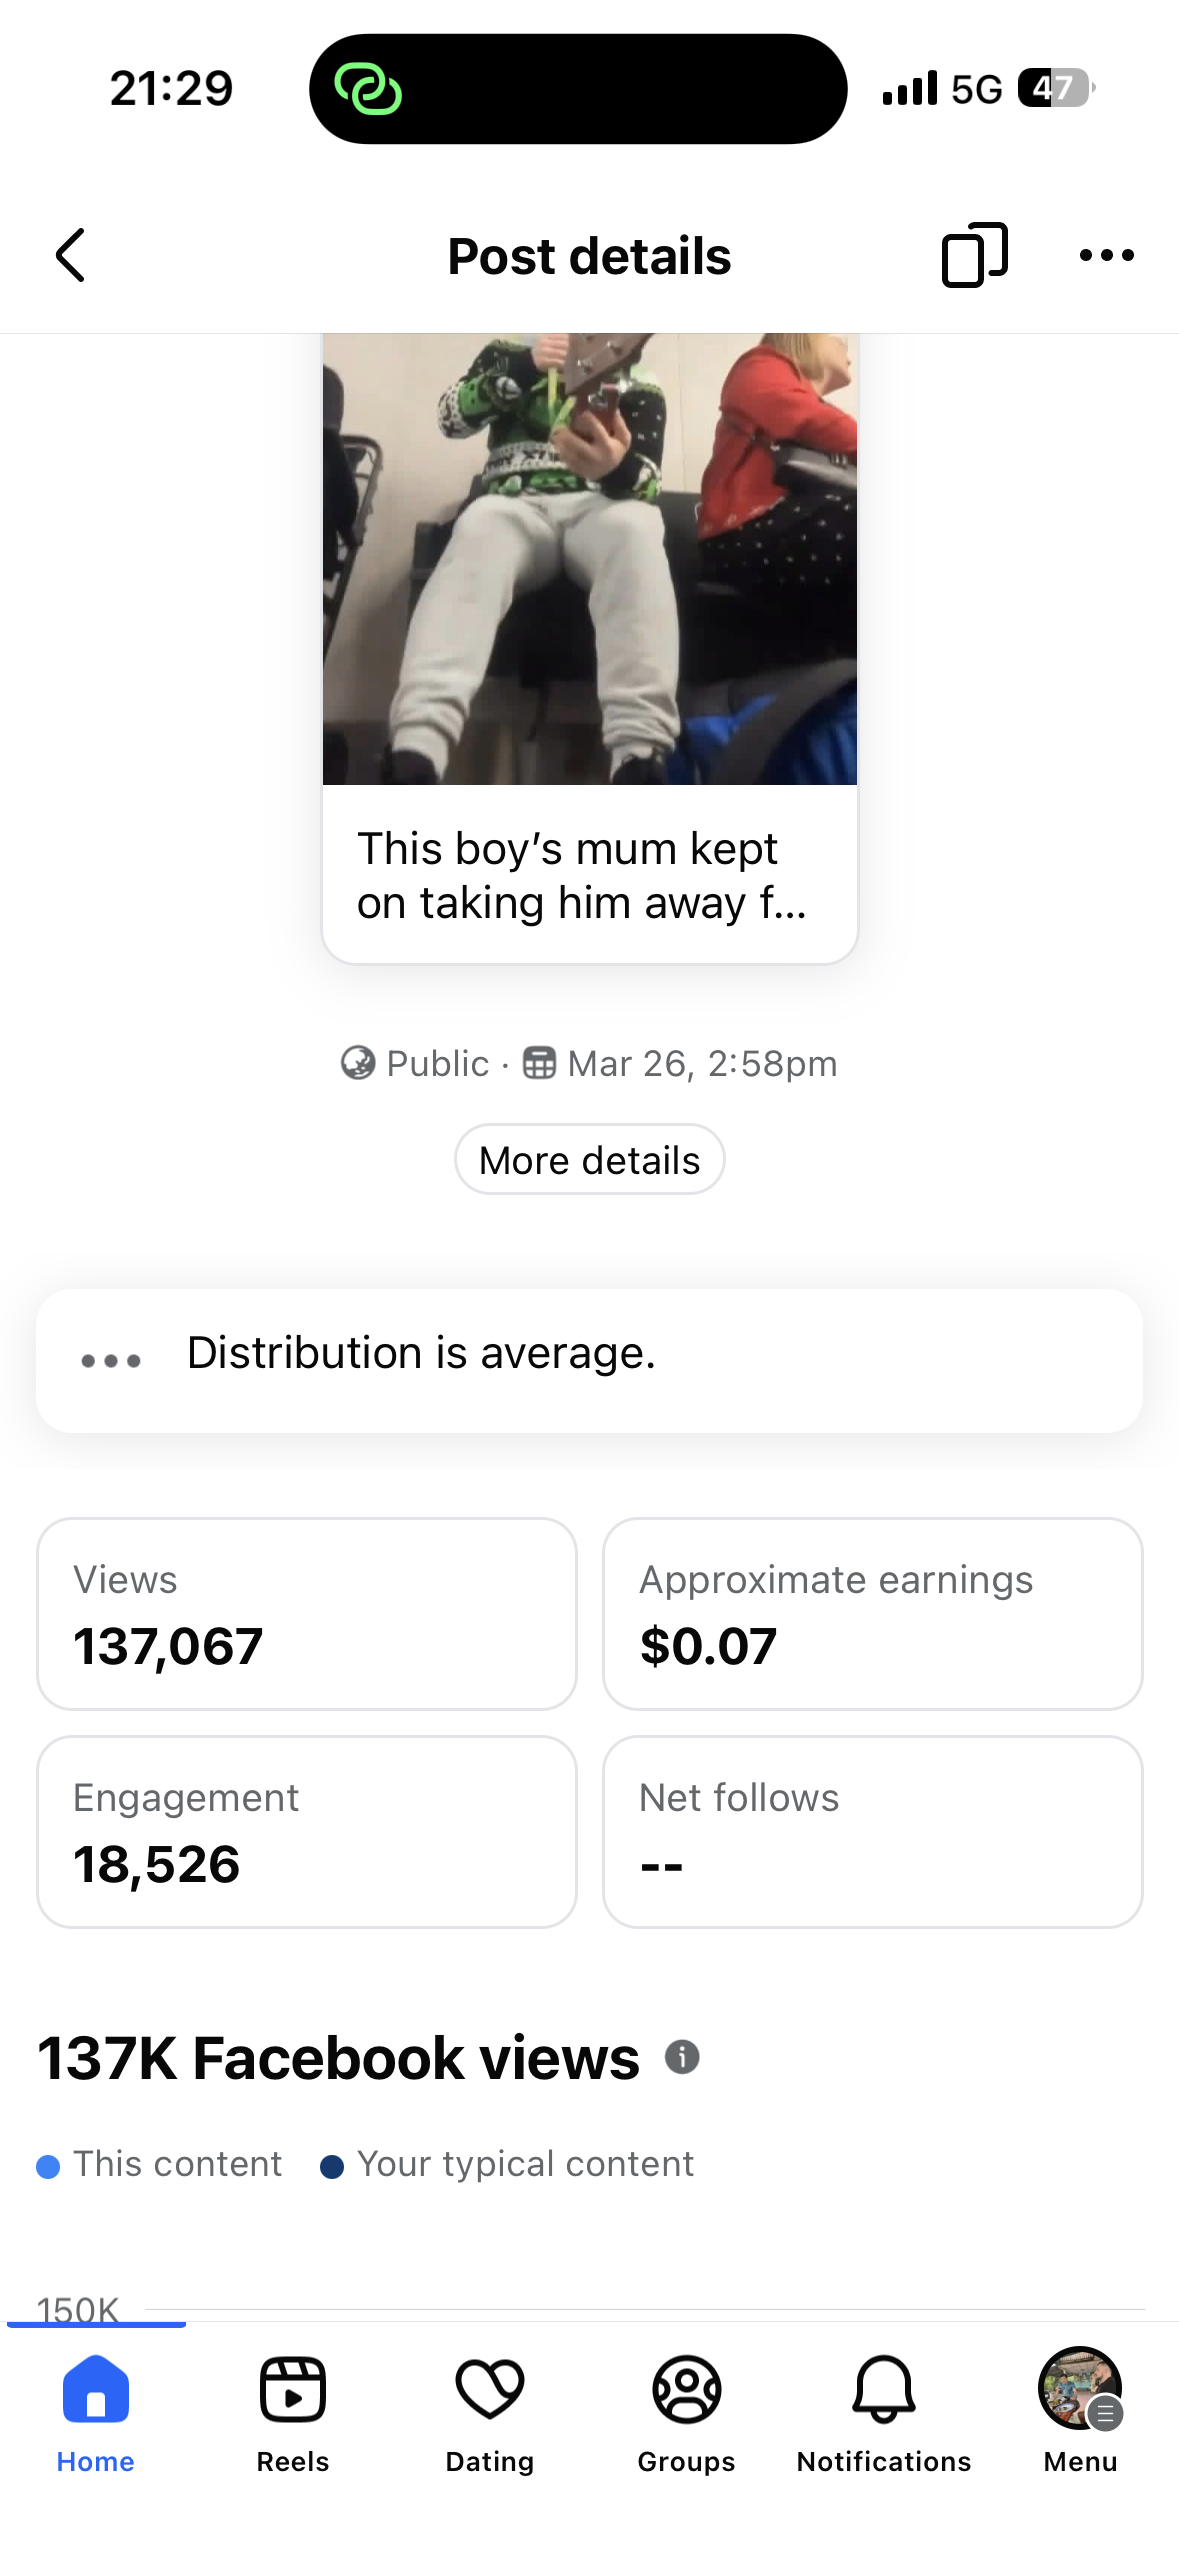Tap the info icon beside Facebook views

pyautogui.click(x=682, y=2057)
